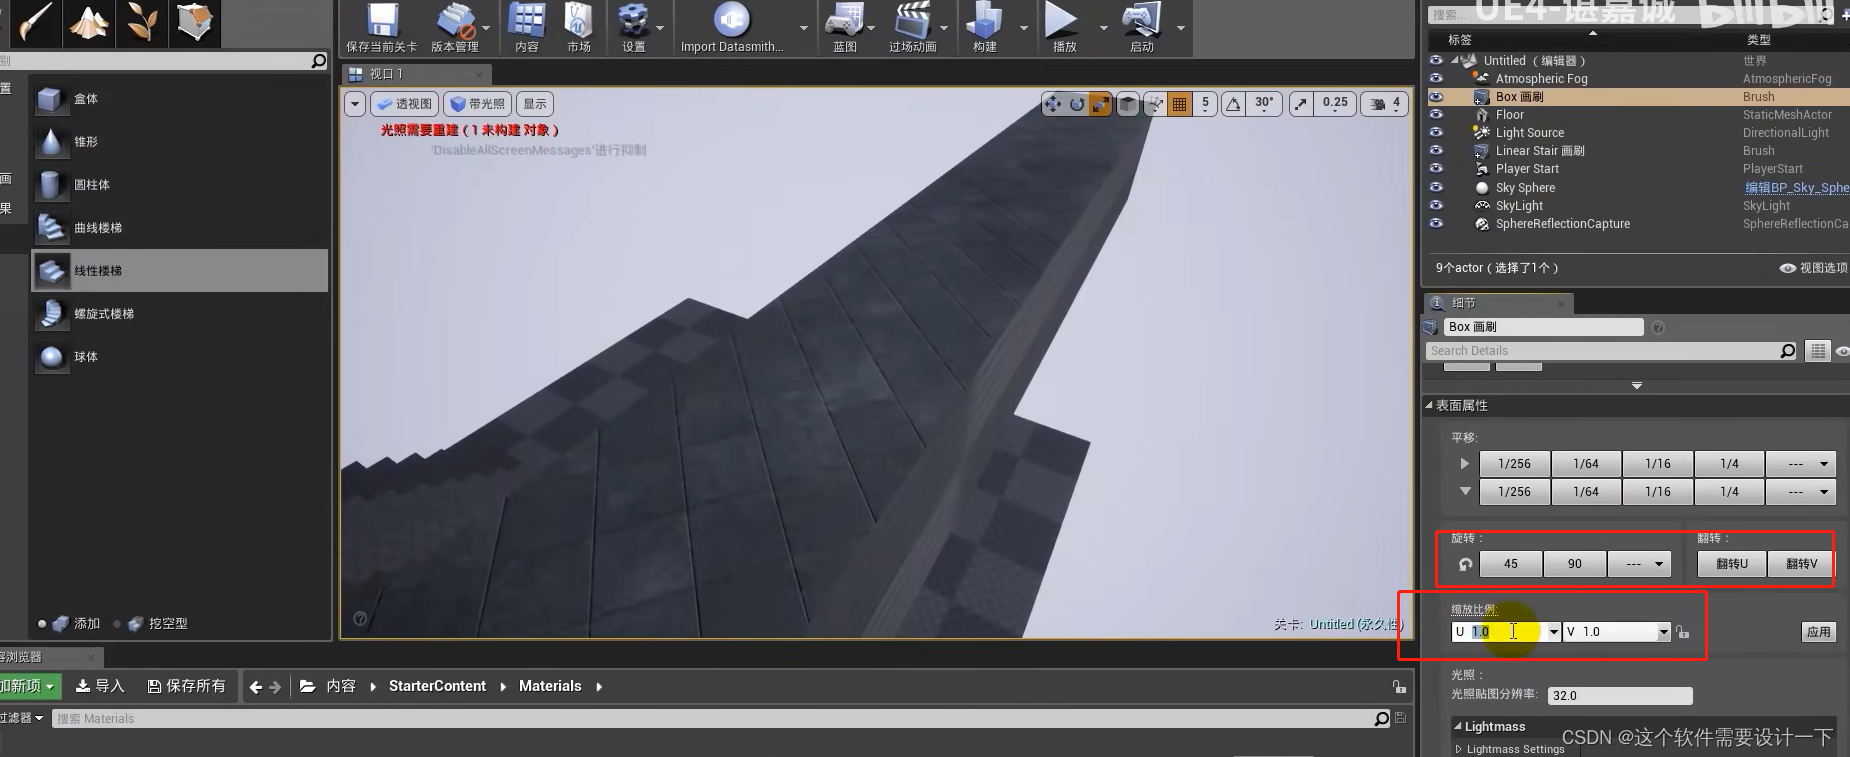Select Player Start in the outliner
Viewport: 1850px width, 757px height.
tap(1527, 169)
